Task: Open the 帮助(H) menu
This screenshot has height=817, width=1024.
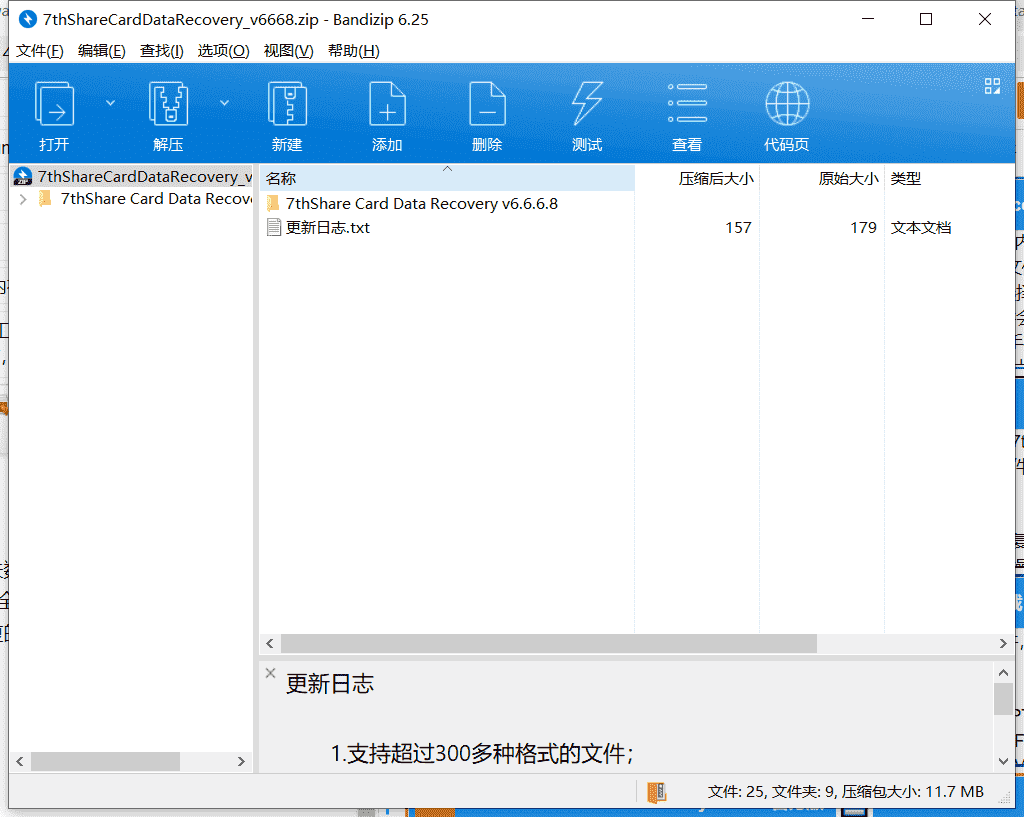Action: [x=353, y=50]
